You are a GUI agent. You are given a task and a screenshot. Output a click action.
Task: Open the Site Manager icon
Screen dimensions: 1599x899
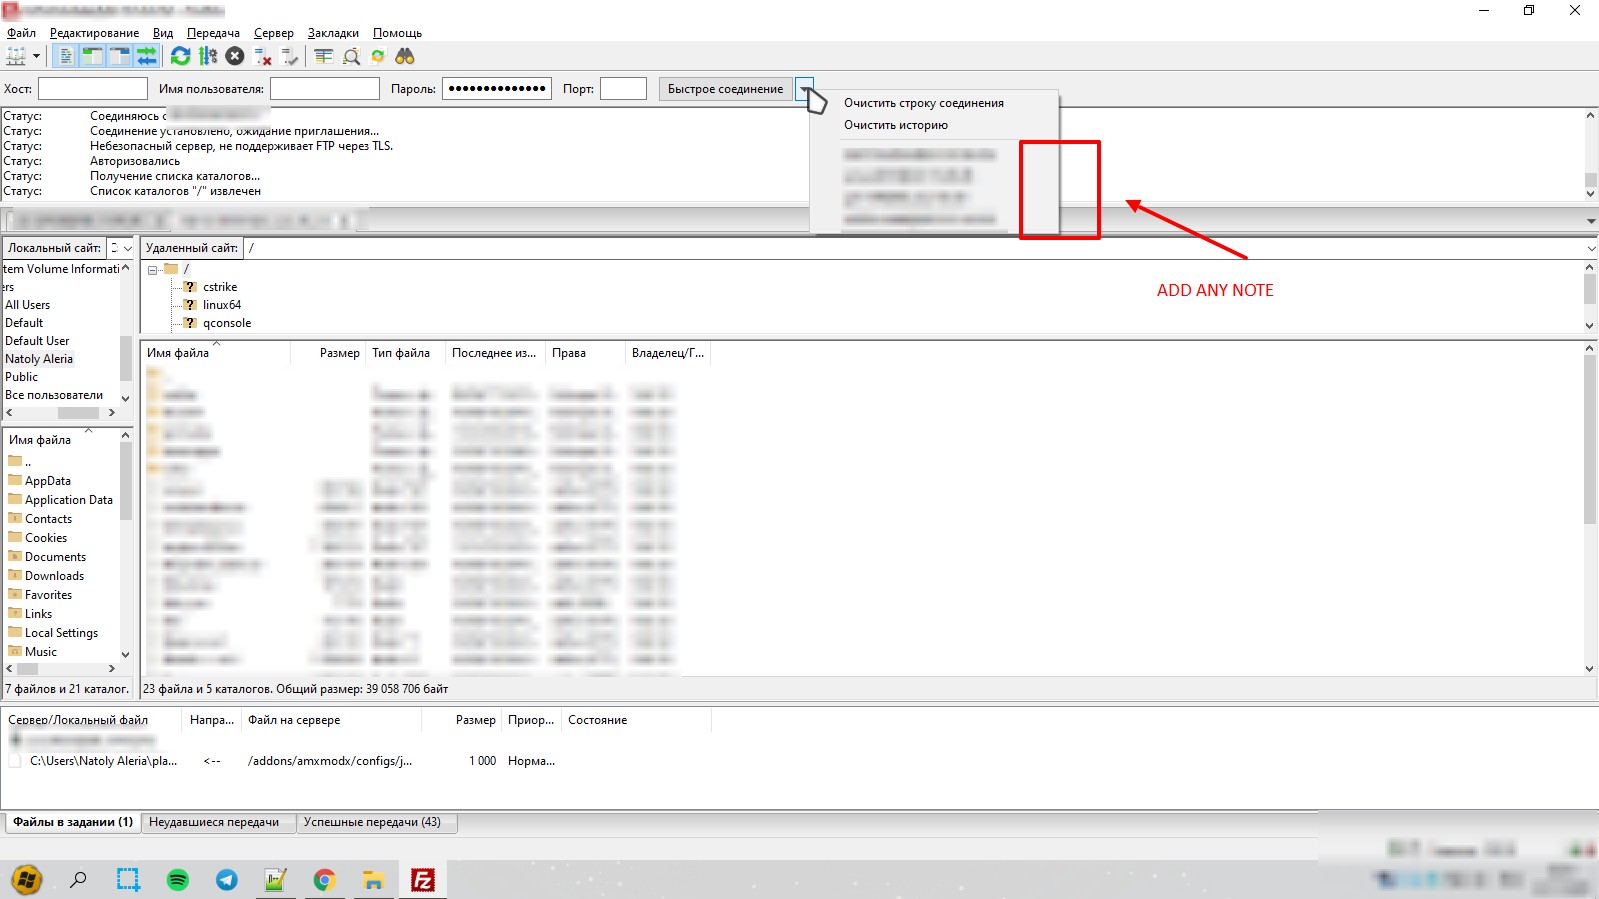[x=16, y=56]
